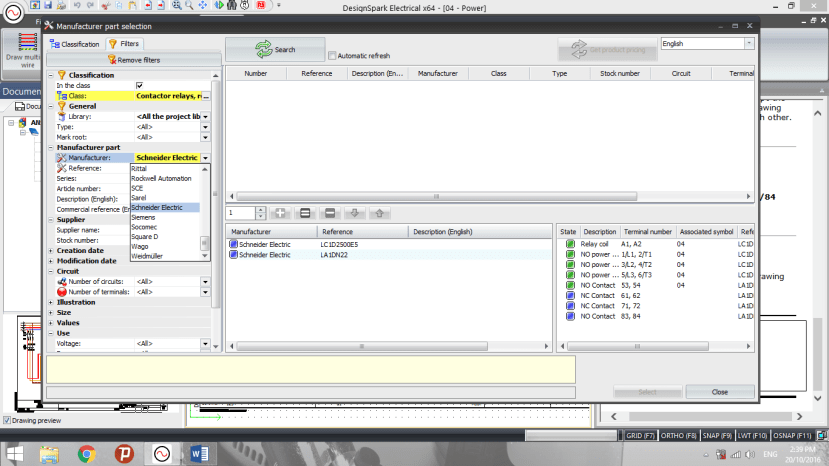Open Google Chrome from the taskbar
The image size is (829, 466).
pos(87,454)
